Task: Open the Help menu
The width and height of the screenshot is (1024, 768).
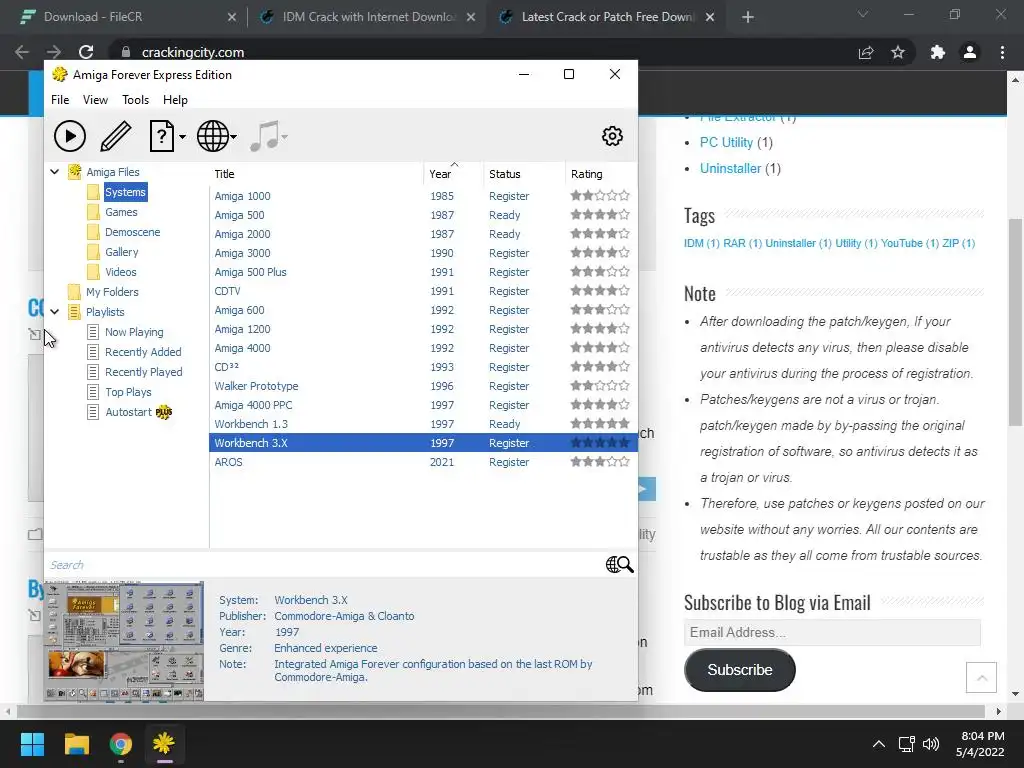Action: (x=175, y=100)
